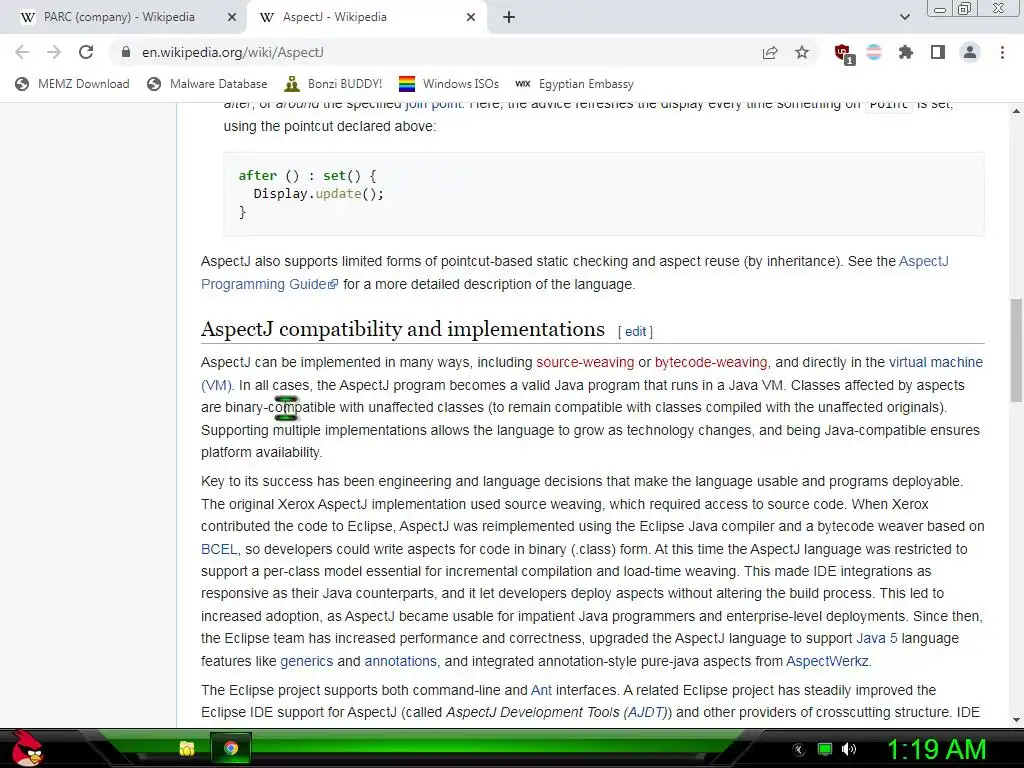This screenshot has height=768, width=1024.
Task: Open Windows ISOs bookmark
Action: 449,84
